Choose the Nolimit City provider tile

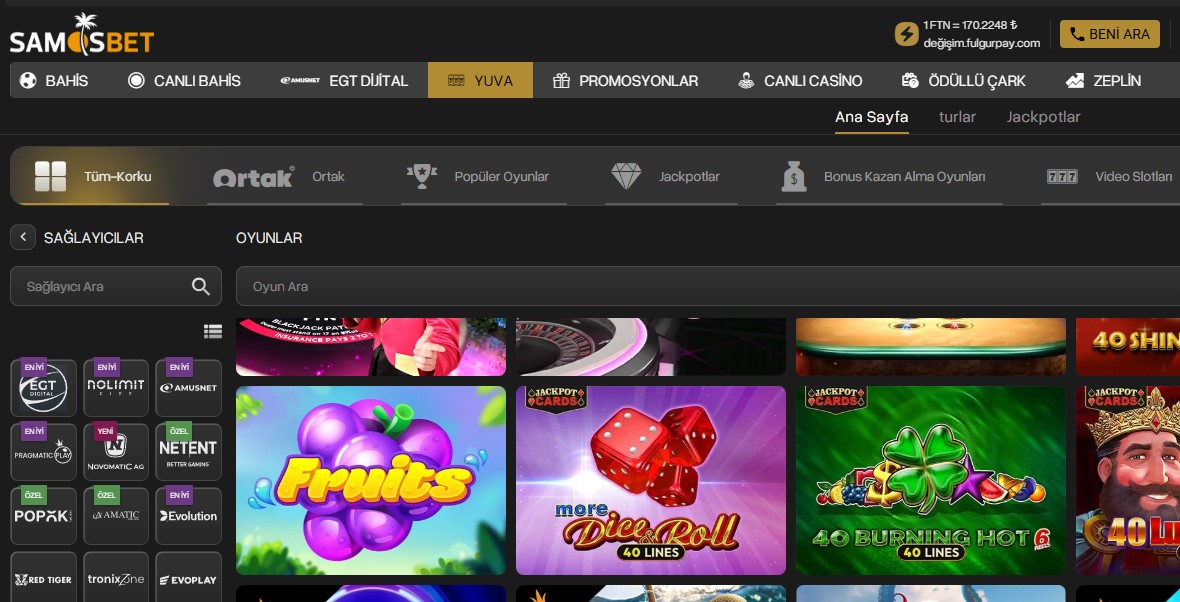[x=116, y=388]
